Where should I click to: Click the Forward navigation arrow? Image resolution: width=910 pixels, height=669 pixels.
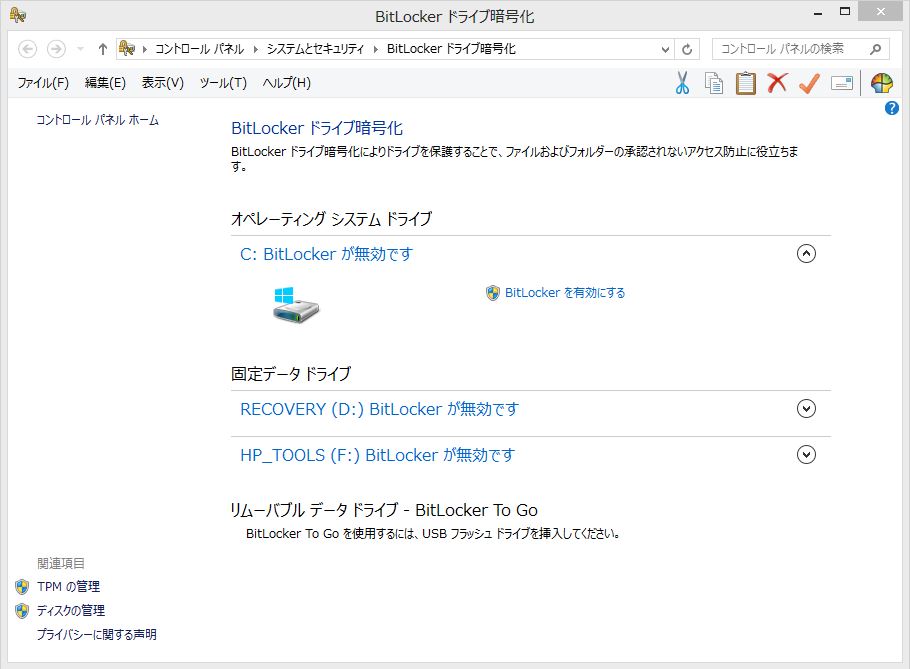pyautogui.click(x=56, y=49)
